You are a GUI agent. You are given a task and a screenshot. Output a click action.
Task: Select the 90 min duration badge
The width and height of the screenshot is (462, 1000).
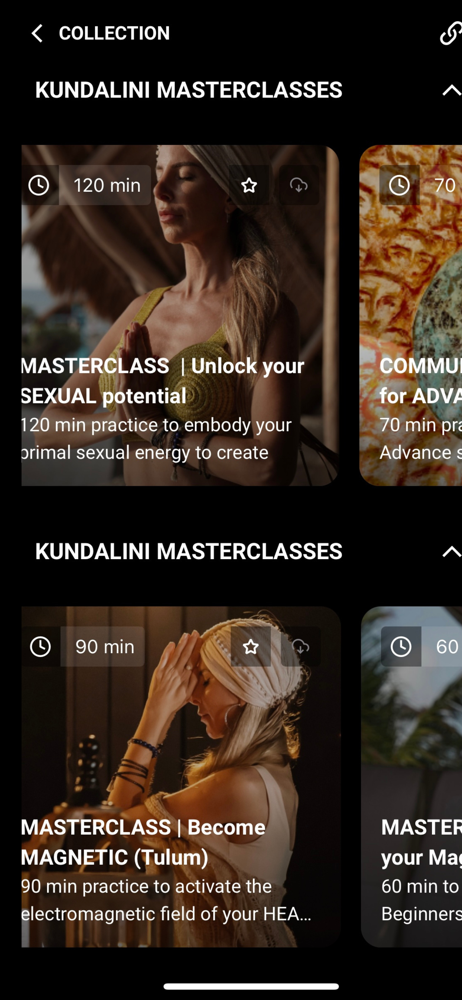(103, 646)
